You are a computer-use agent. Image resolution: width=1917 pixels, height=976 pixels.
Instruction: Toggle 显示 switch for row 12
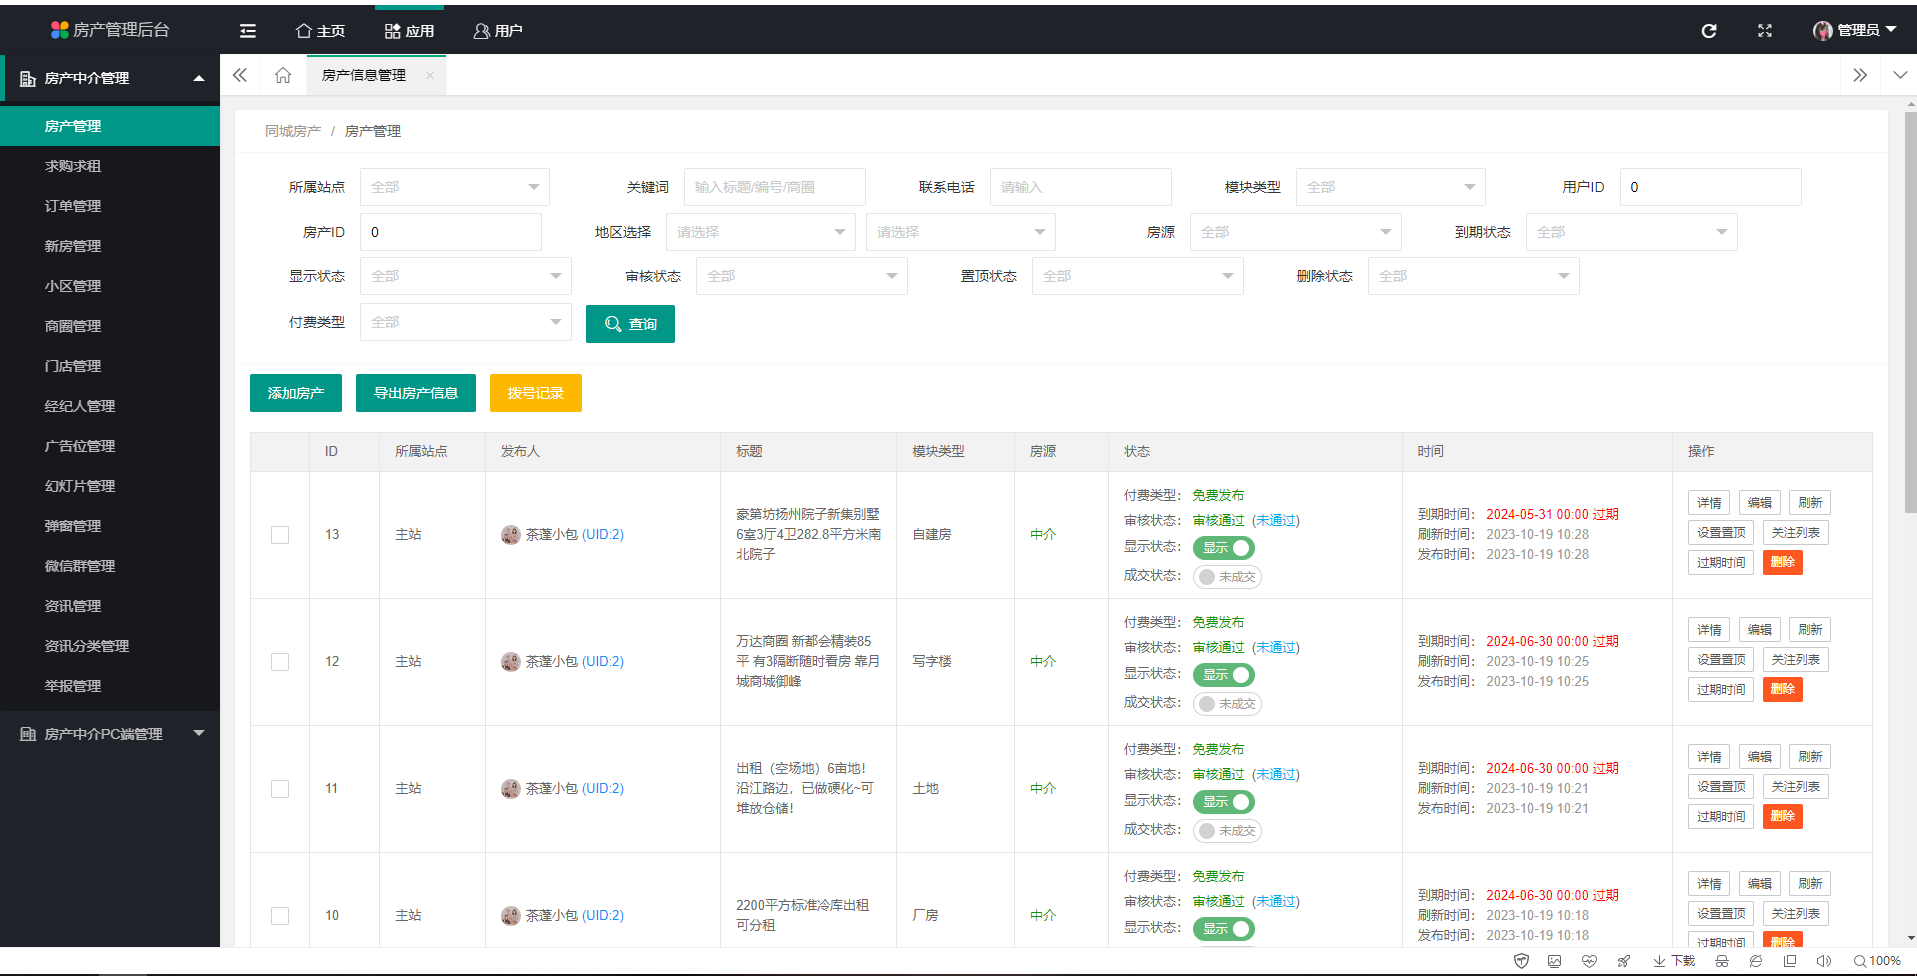click(1223, 675)
